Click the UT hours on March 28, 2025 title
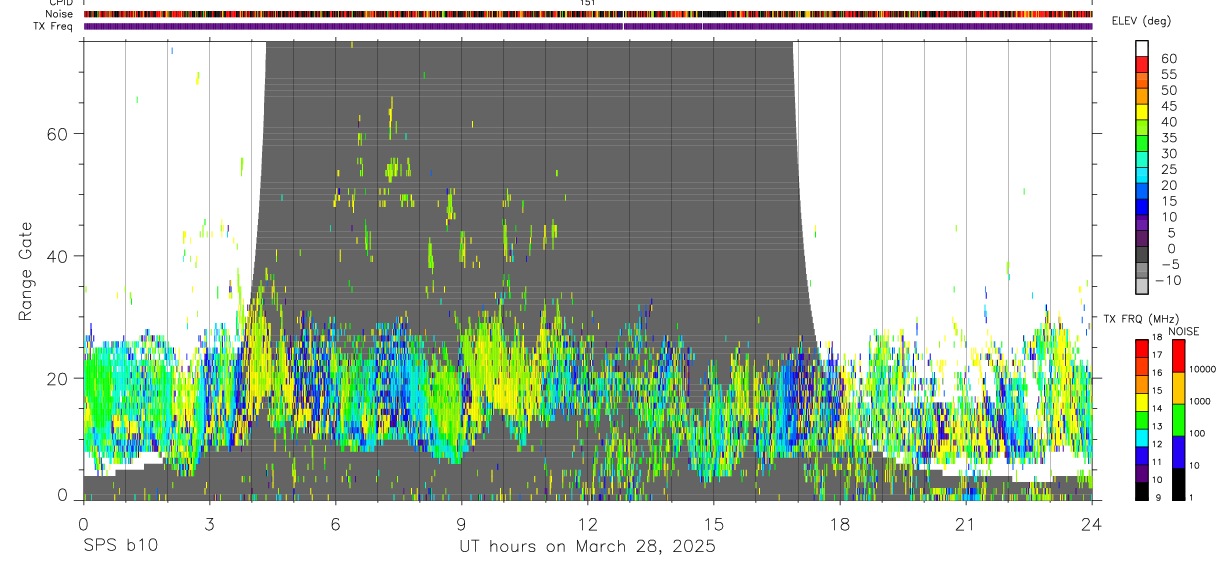Viewport: 1228px width, 567px height. [587, 547]
